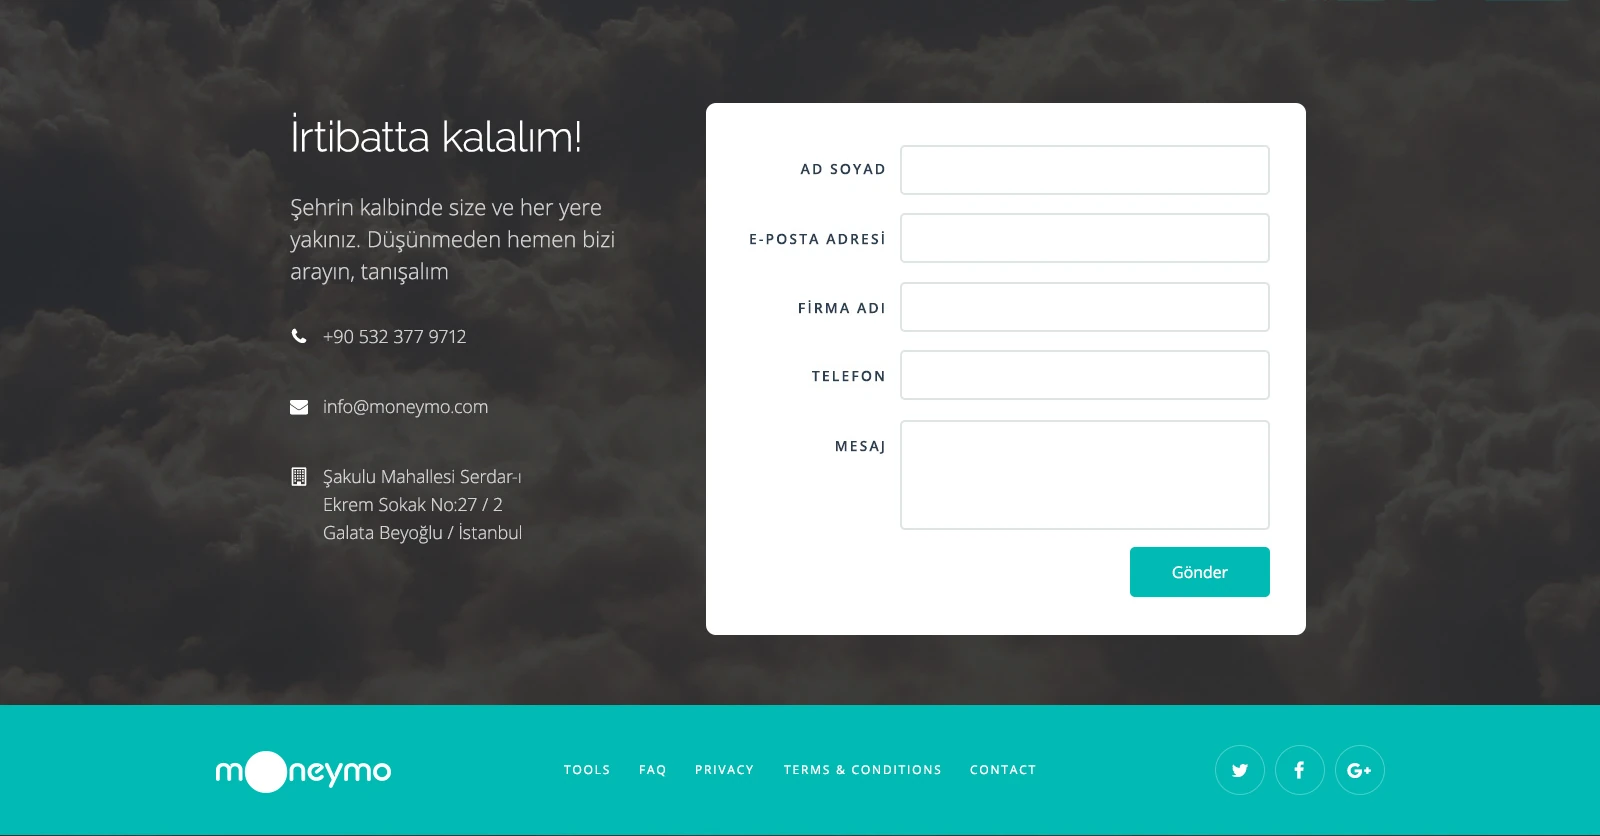Screen dimensions: 1600x836
Task: Open the Facebook social link
Action: pos(1300,770)
